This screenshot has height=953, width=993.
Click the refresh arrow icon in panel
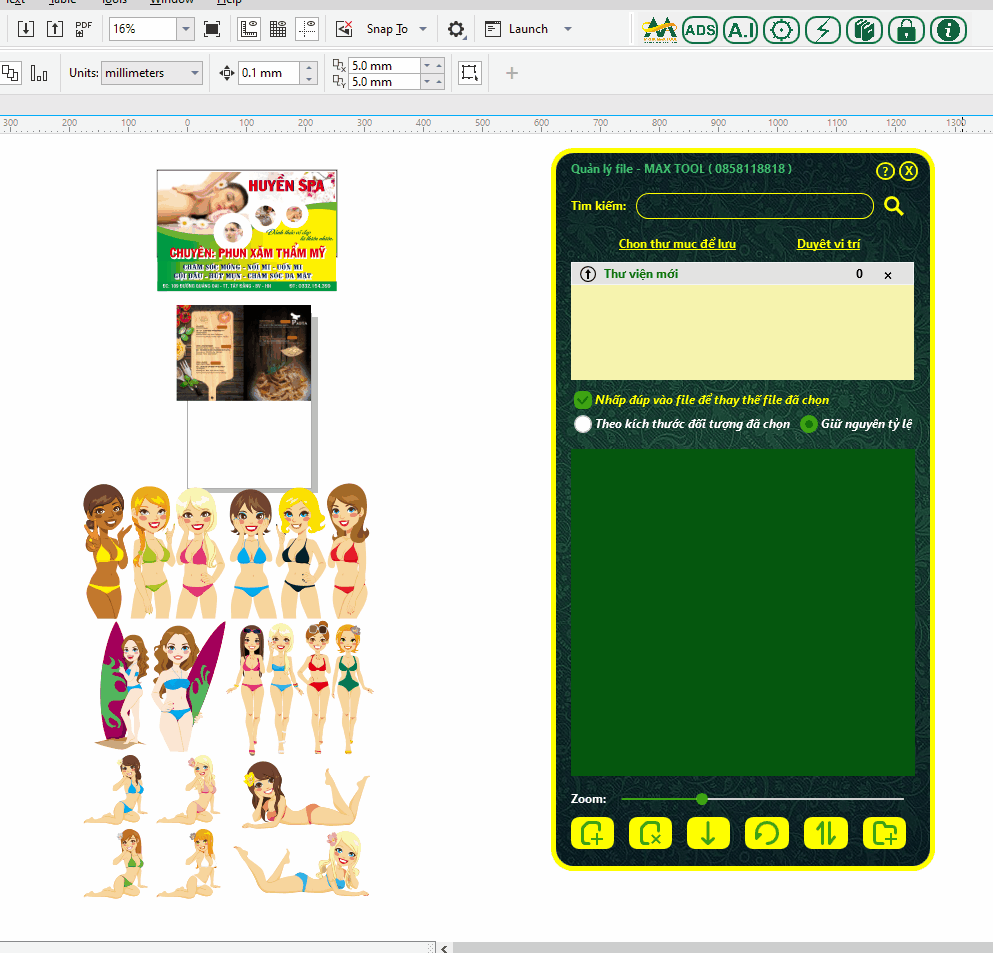[766, 833]
